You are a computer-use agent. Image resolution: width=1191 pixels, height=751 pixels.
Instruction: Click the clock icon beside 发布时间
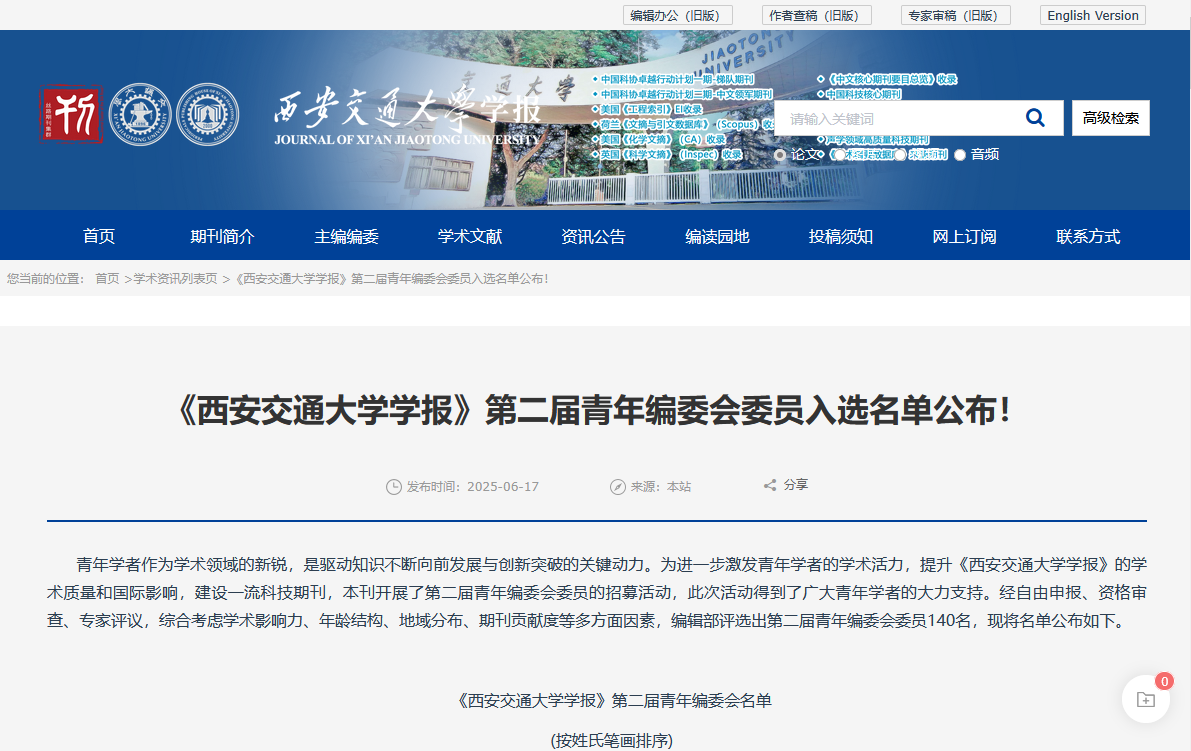[x=394, y=487]
